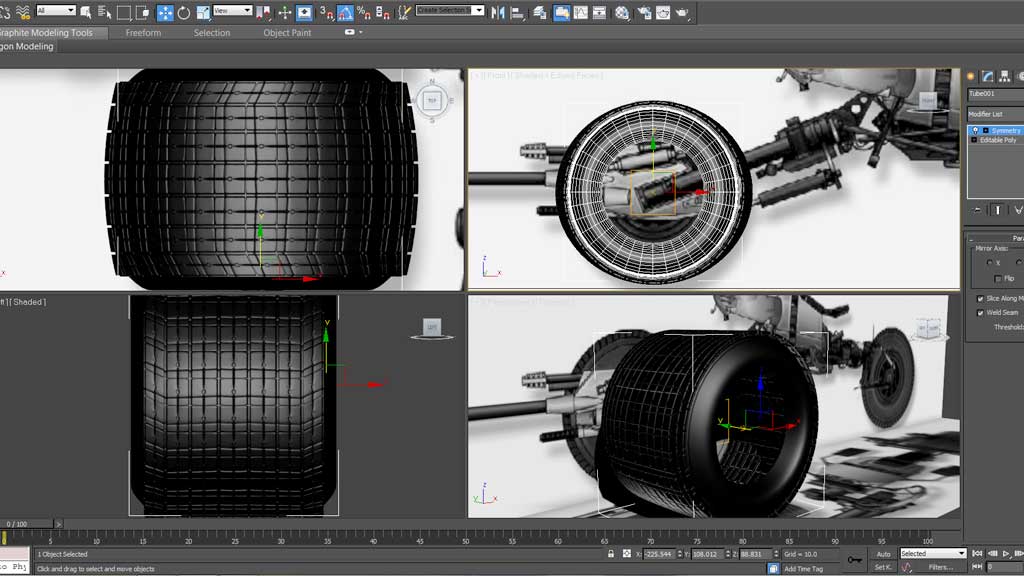Expand the Editable Poly sub-objects

pyautogui.click(x=974, y=140)
